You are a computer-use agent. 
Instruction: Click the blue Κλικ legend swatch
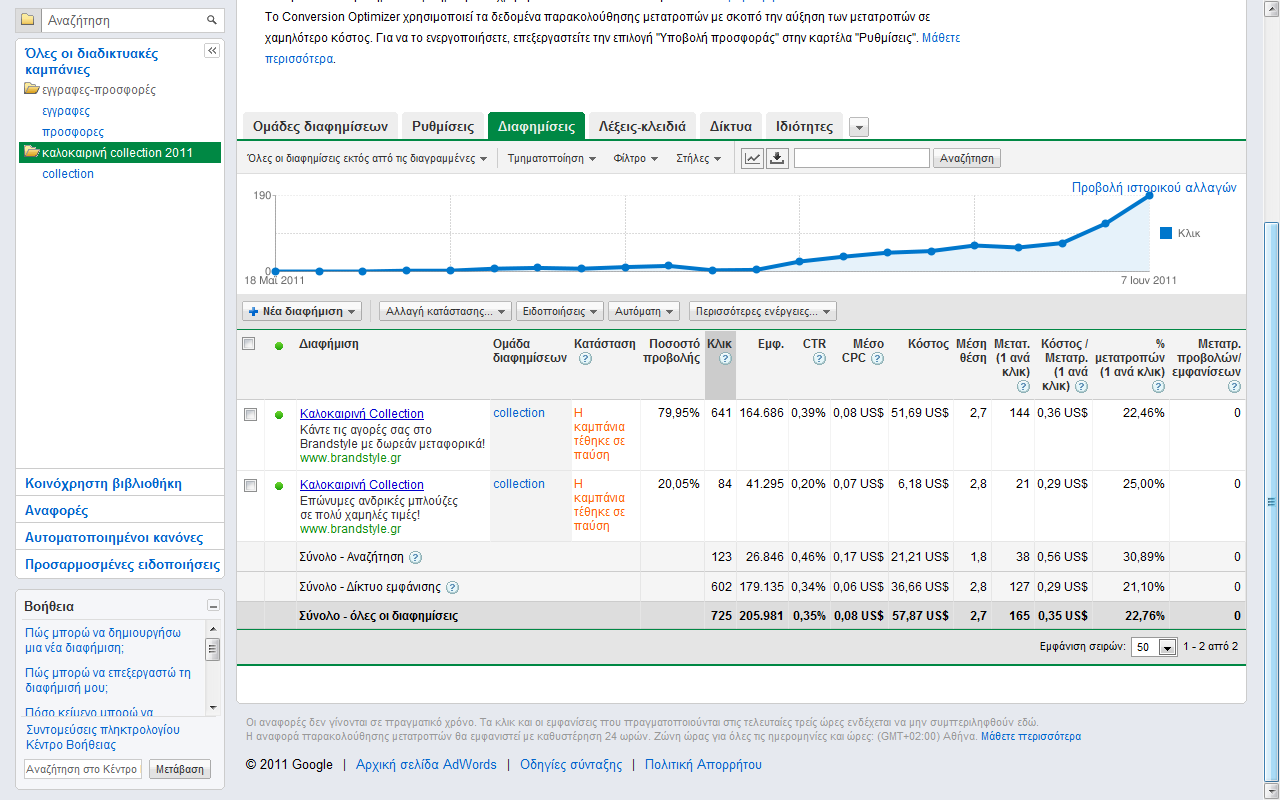coord(1166,233)
